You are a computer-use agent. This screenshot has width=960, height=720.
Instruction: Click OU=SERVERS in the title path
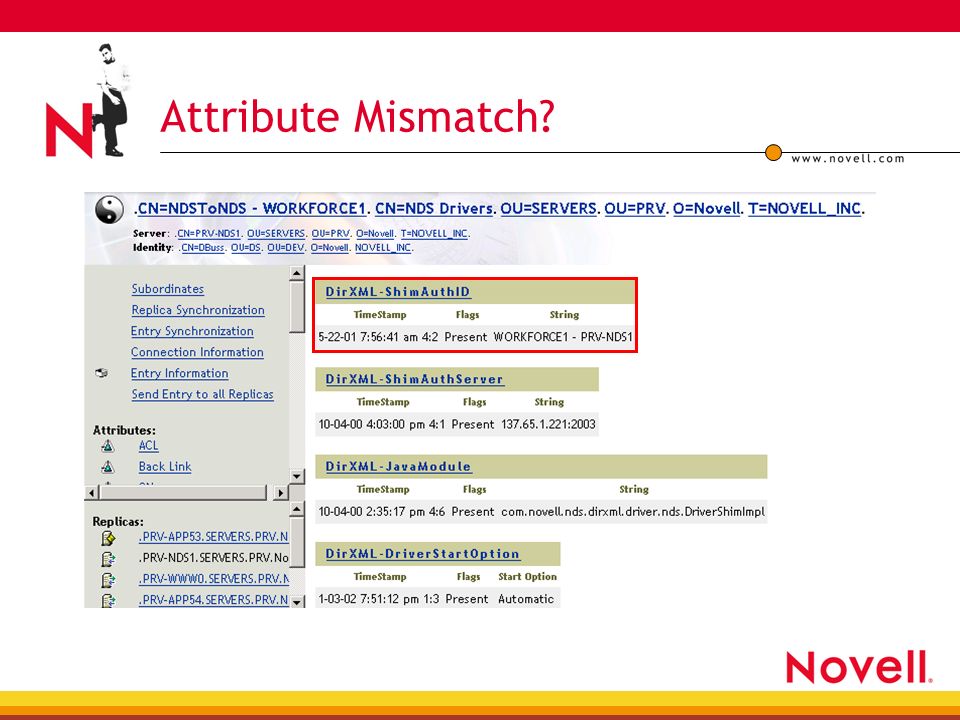549,209
